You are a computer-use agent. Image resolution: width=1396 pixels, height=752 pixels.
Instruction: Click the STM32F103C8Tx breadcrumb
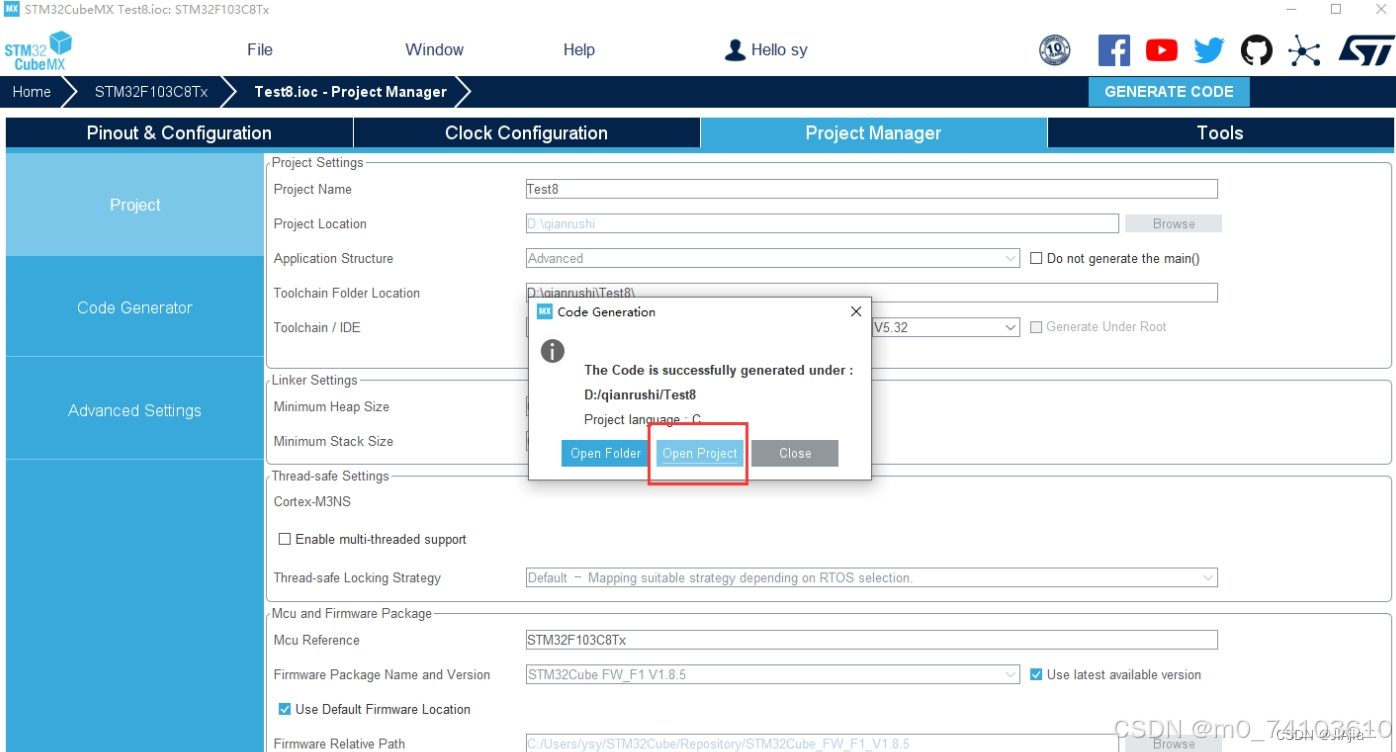pyautogui.click(x=151, y=92)
